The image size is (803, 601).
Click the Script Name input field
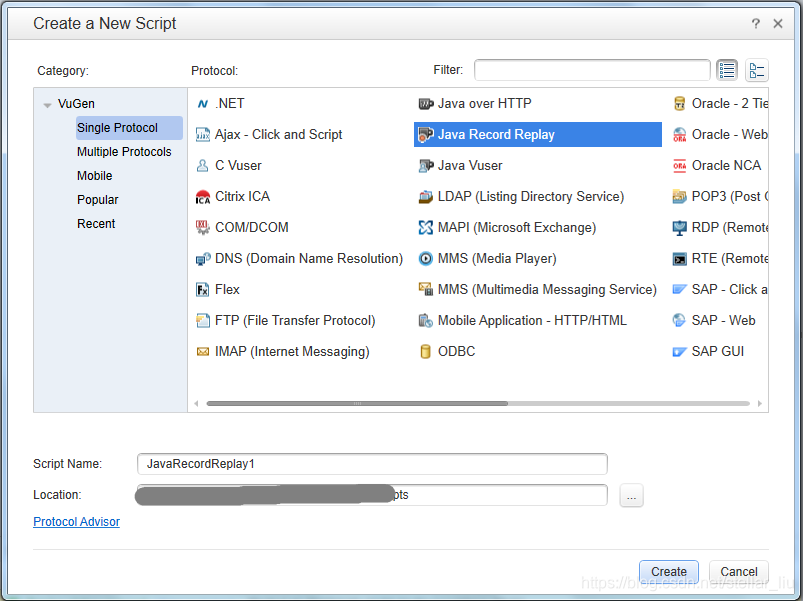pos(372,464)
